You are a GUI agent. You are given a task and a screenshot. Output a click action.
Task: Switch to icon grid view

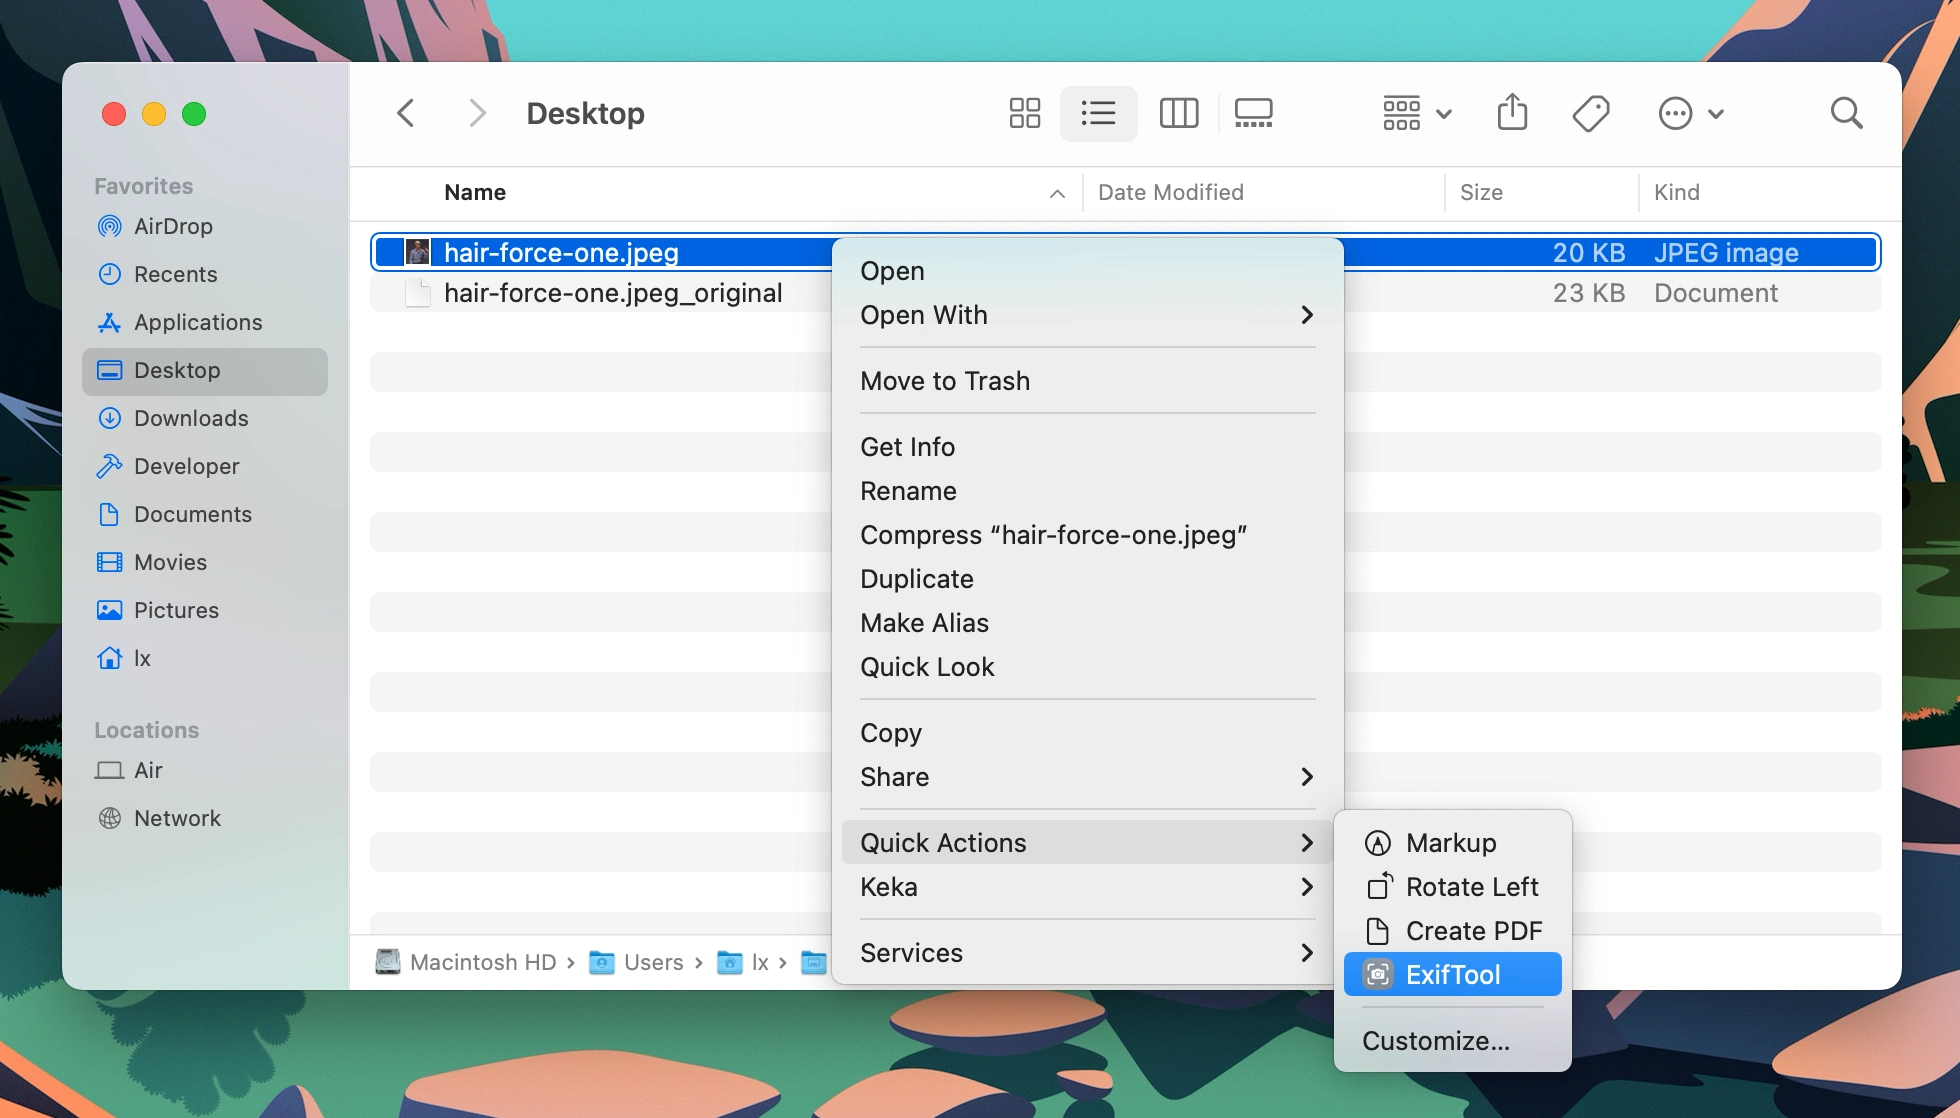1024,113
